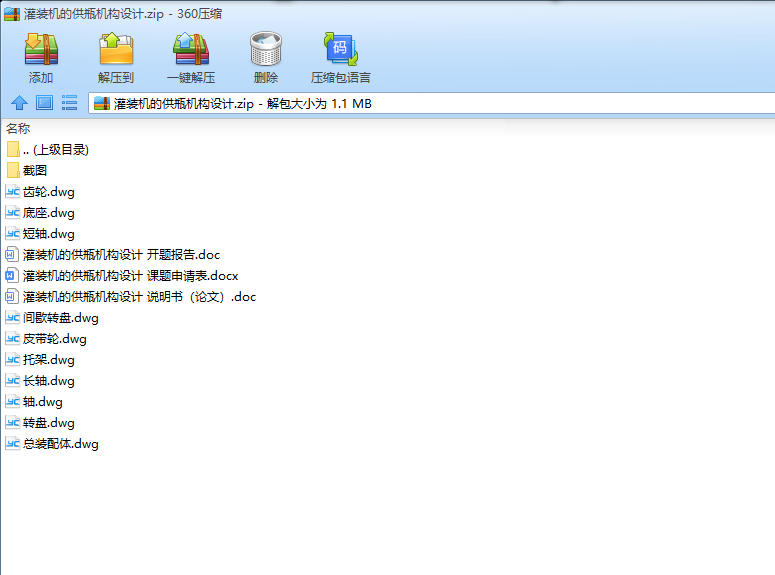The width and height of the screenshot is (775, 575).
Task: Click the address path field
Action: (x=431, y=103)
